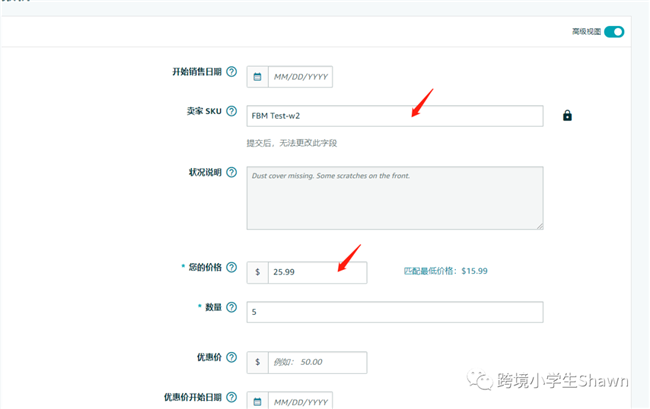Toggle the 高级视图 advanced view switch

614,32
